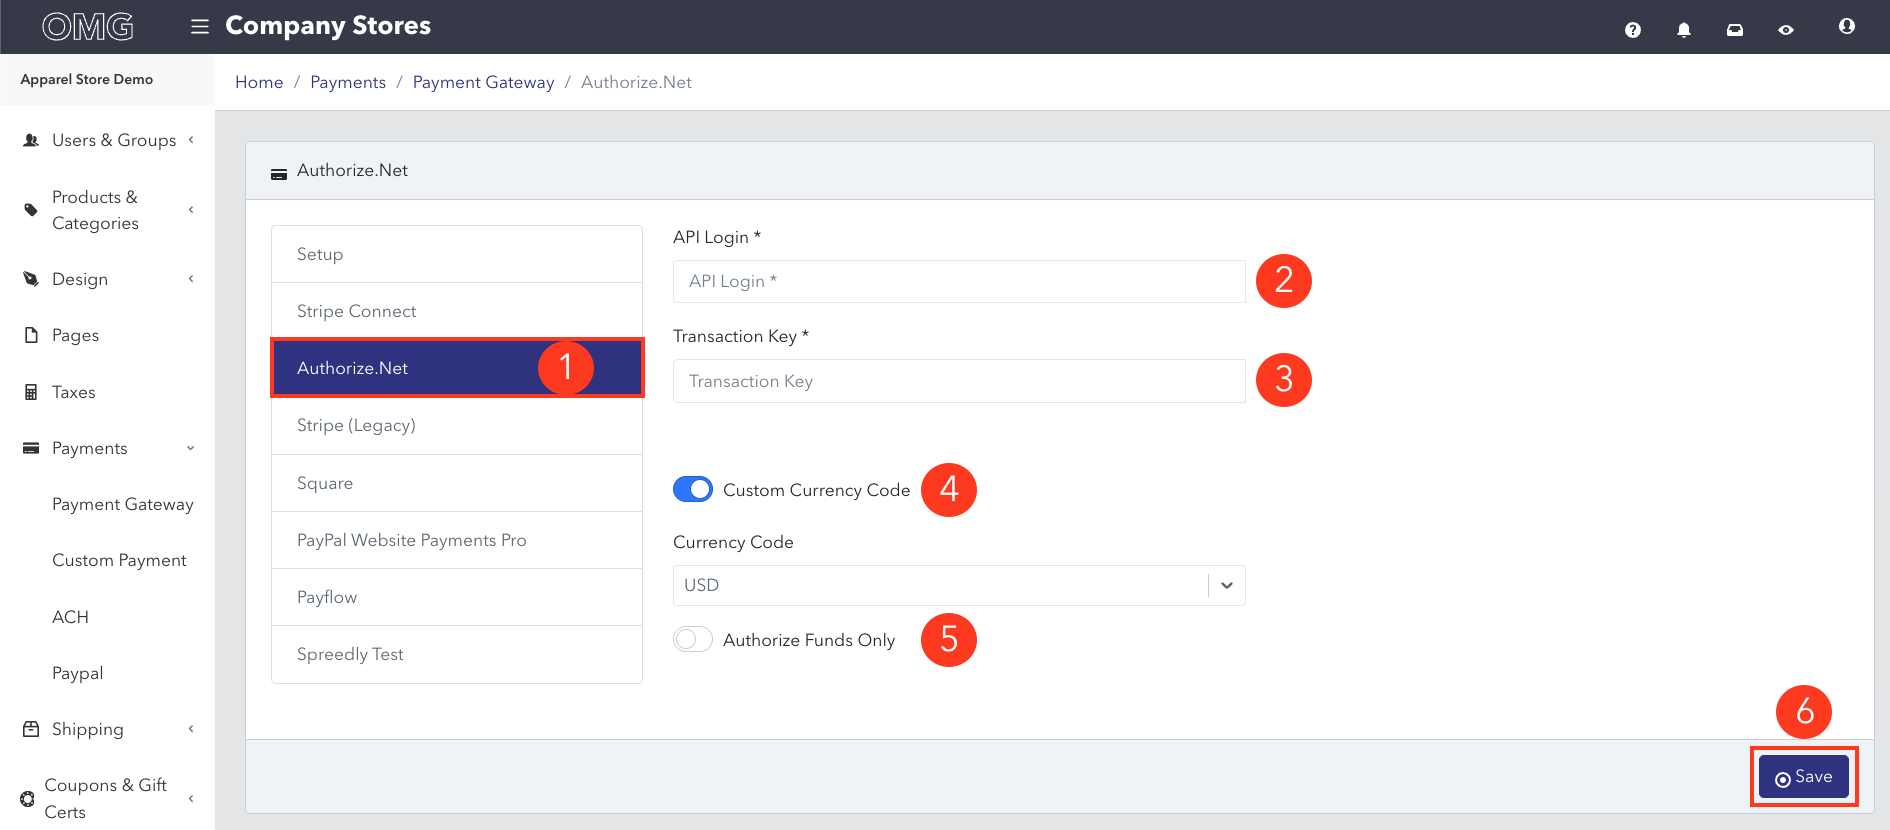The image size is (1890, 830).
Task: Click the Taxes calculator icon
Action: pyautogui.click(x=31, y=392)
